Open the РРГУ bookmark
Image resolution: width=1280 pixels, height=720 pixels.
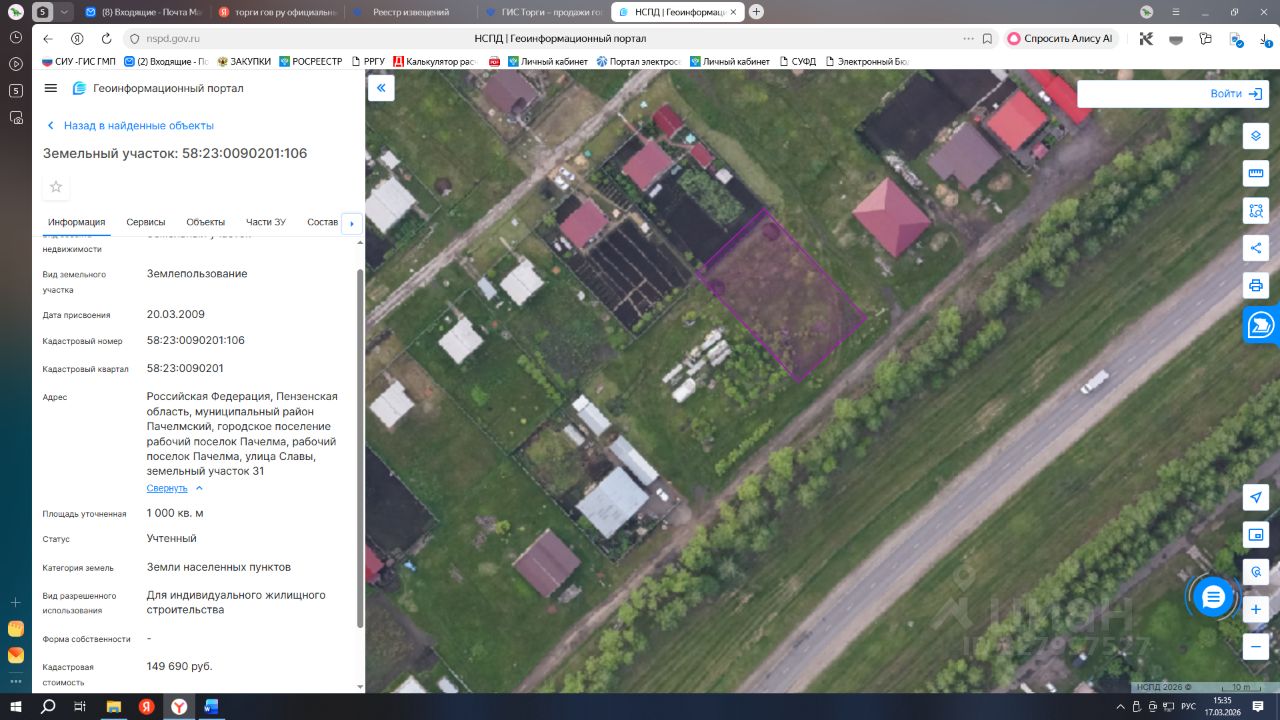pos(367,61)
